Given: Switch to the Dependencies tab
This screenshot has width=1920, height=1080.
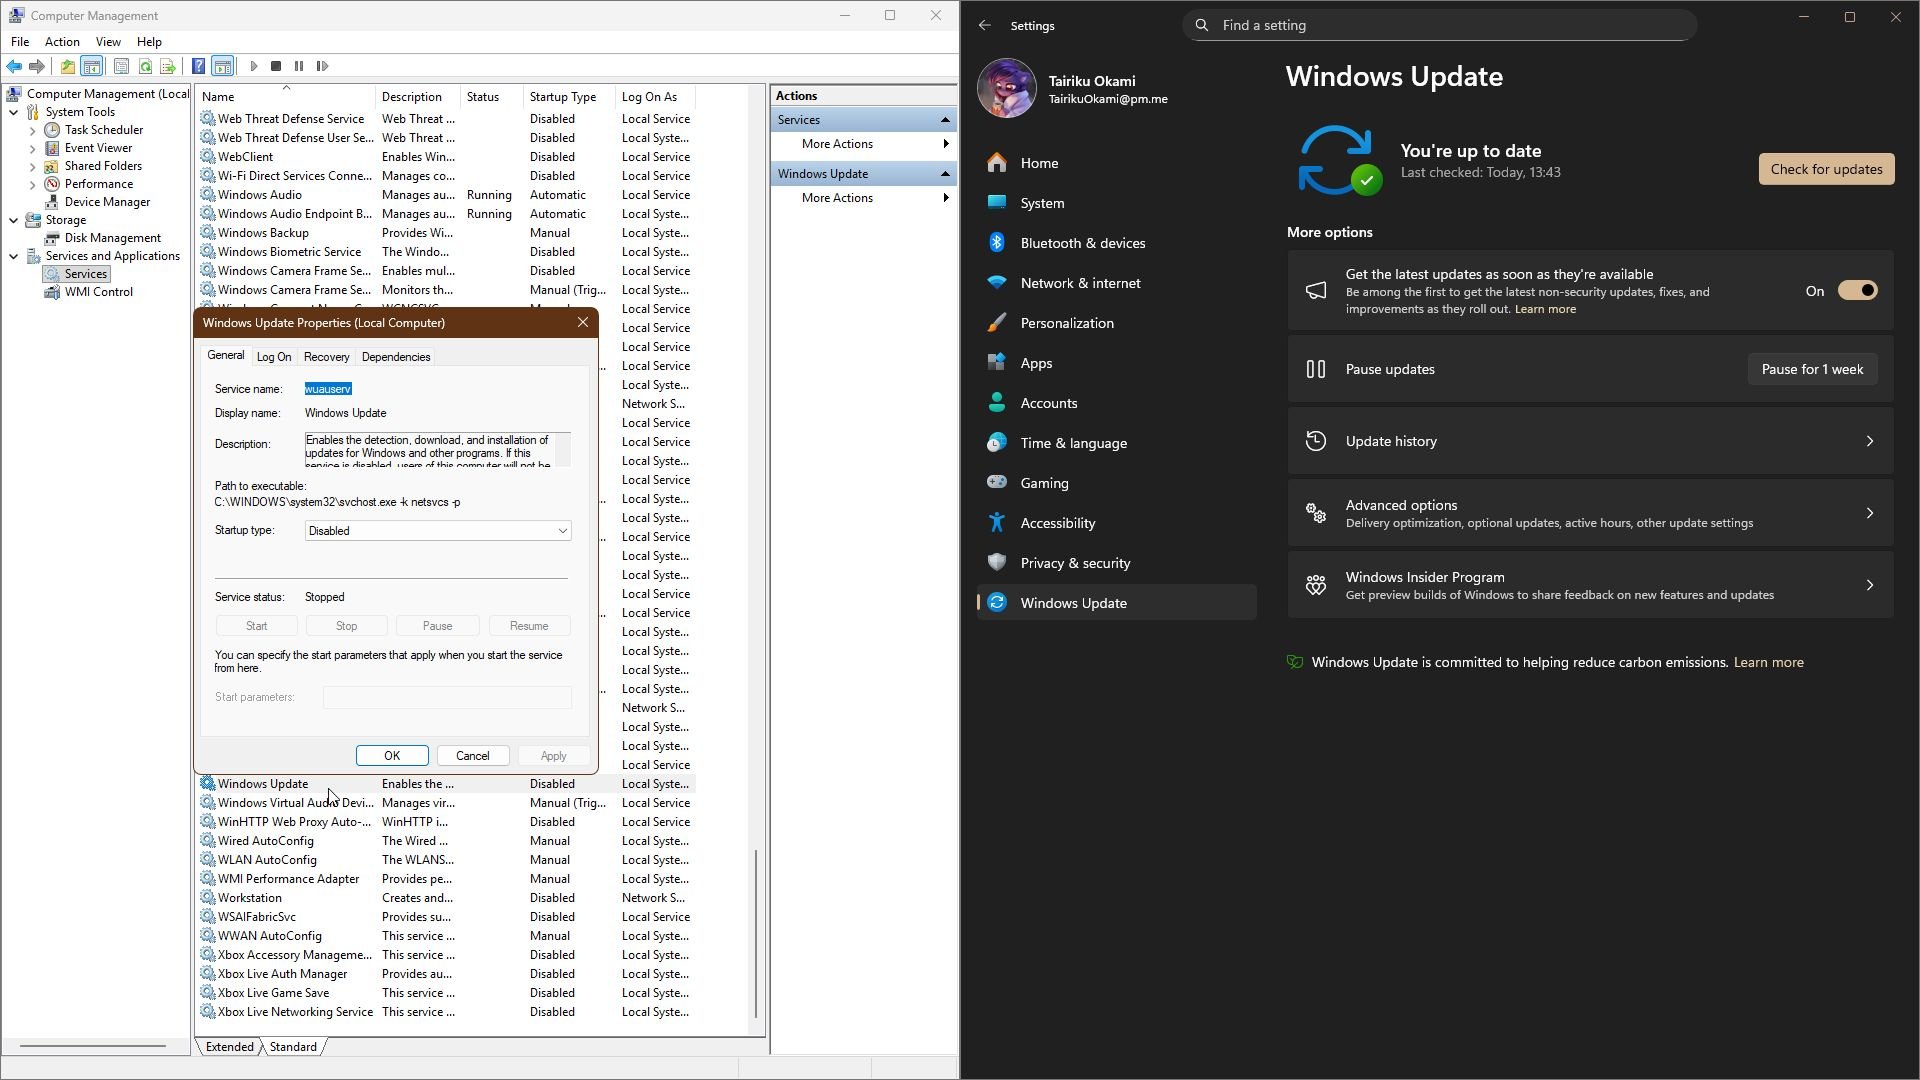Looking at the screenshot, I should tap(396, 357).
